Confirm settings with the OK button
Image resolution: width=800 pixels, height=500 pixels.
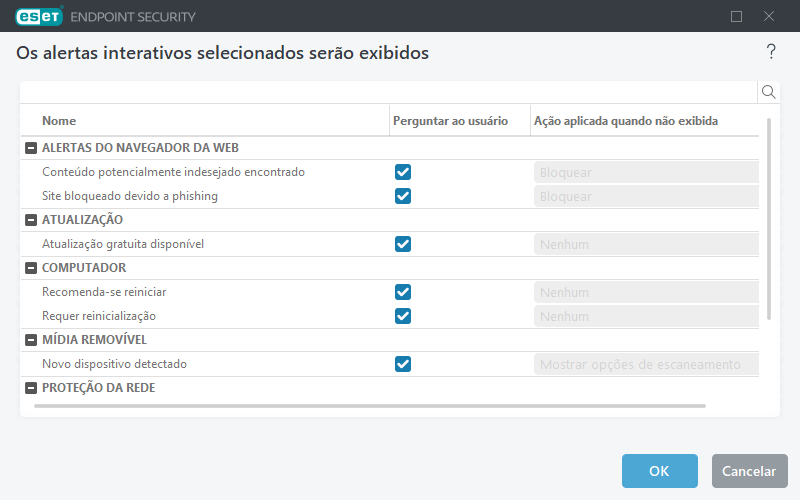point(659,471)
